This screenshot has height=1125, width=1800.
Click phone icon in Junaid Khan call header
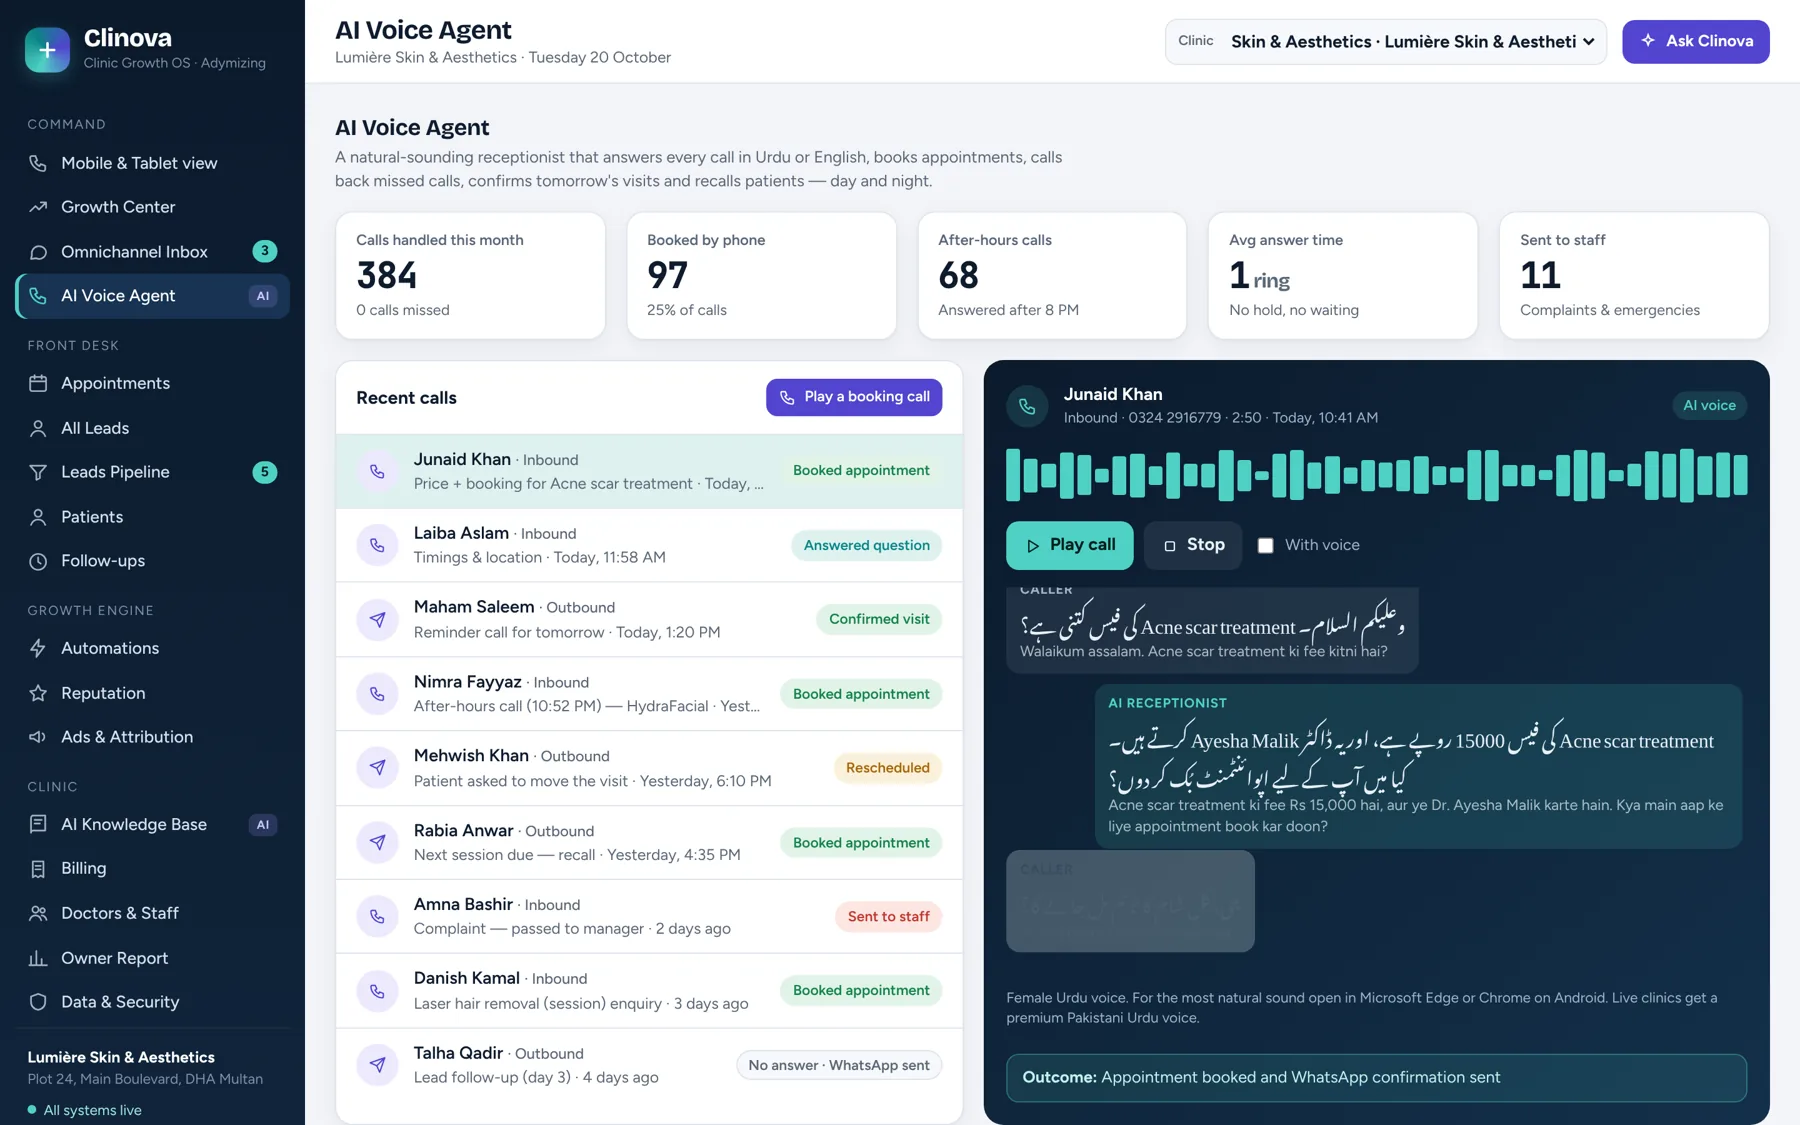click(x=1027, y=406)
